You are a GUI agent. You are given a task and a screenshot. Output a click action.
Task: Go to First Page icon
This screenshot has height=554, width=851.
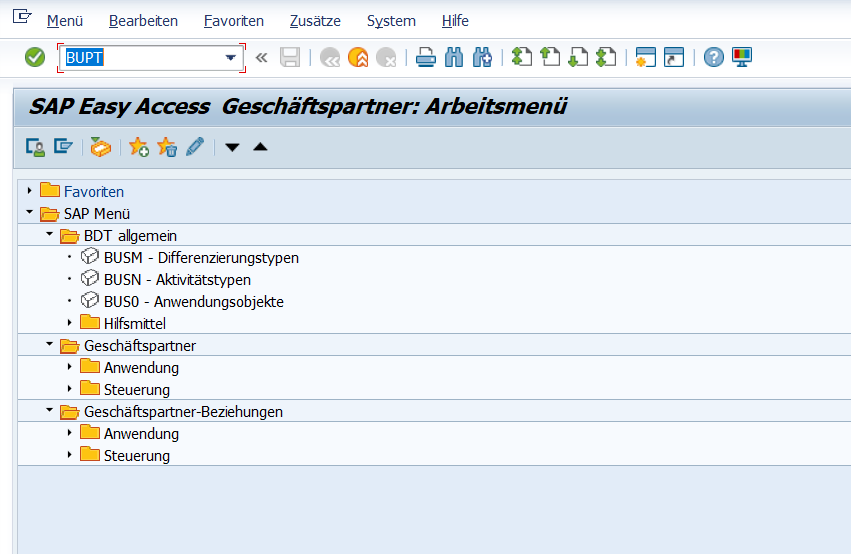tap(522, 58)
